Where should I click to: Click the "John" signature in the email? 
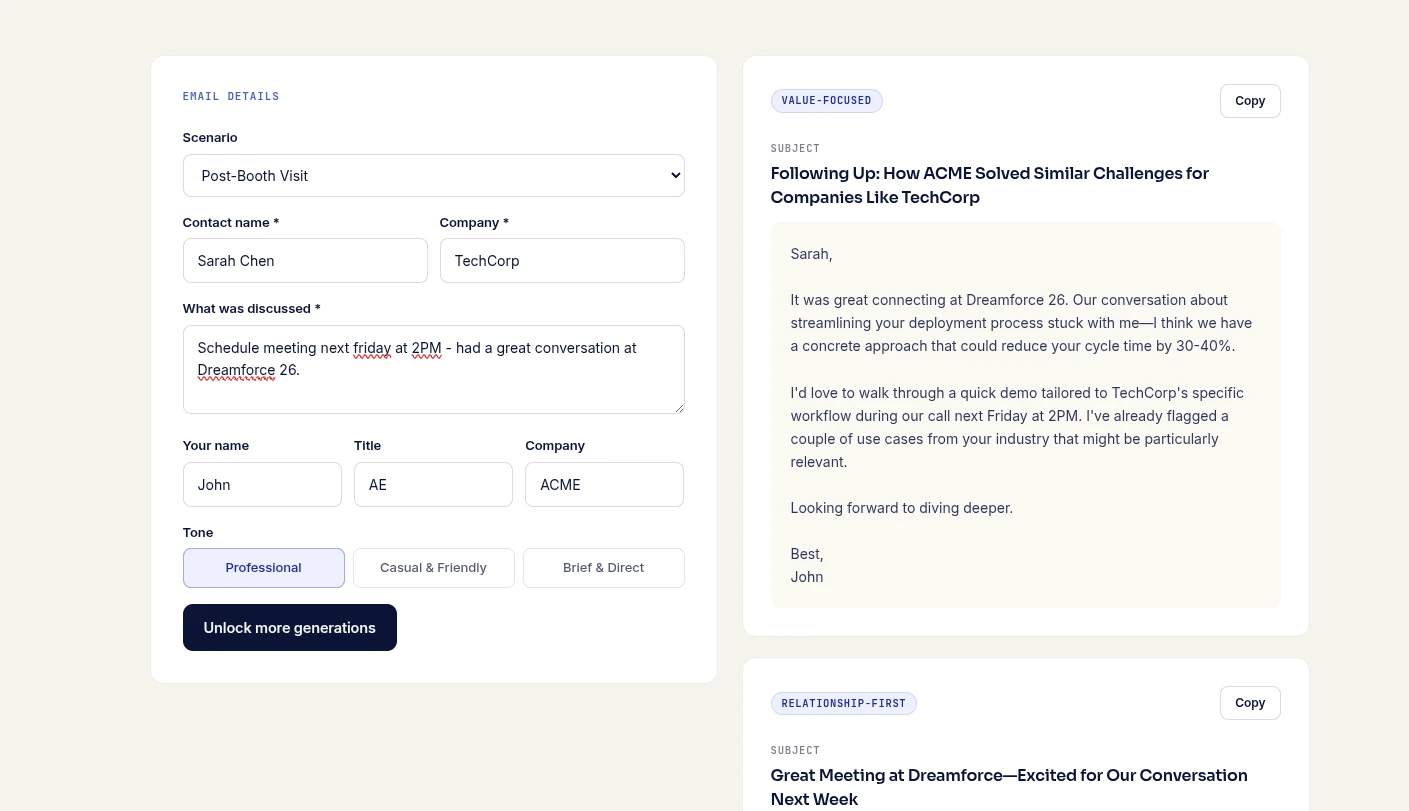pos(807,577)
